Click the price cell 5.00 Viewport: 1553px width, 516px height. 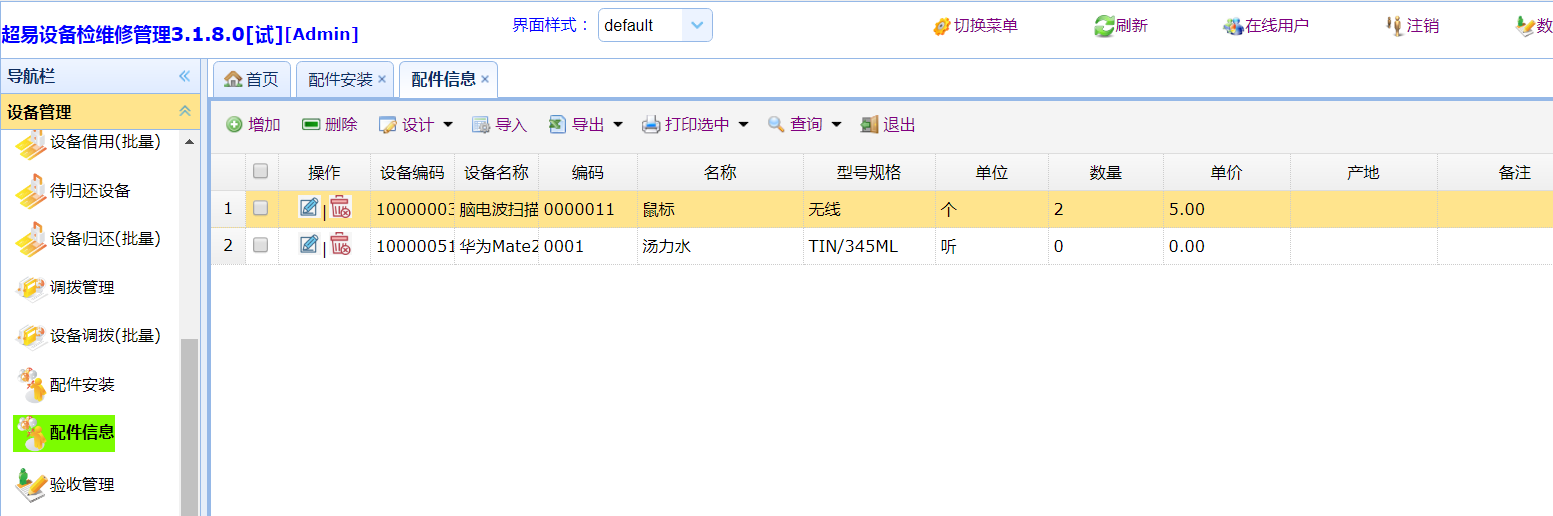[1226, 209]
